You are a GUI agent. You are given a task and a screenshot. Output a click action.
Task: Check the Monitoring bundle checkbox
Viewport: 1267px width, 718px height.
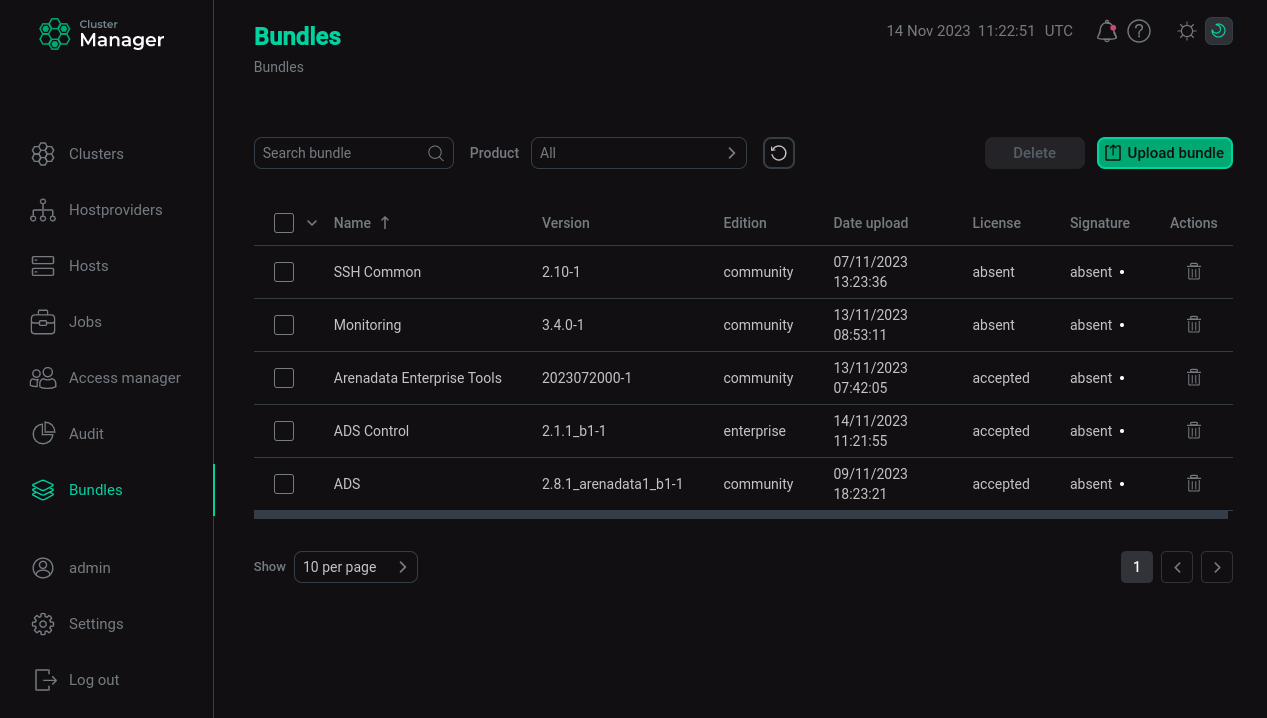[x=284, y=325]
